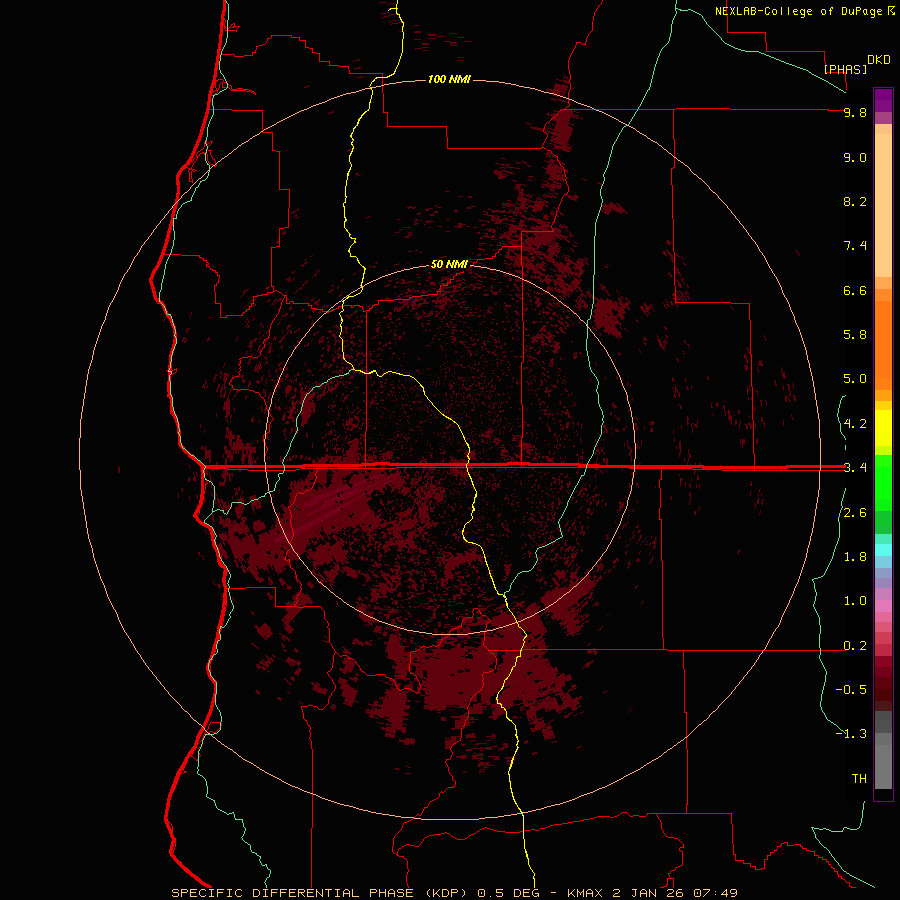Click the 7.4 scale label
The image size is (900, 900).
click(855, 246)
